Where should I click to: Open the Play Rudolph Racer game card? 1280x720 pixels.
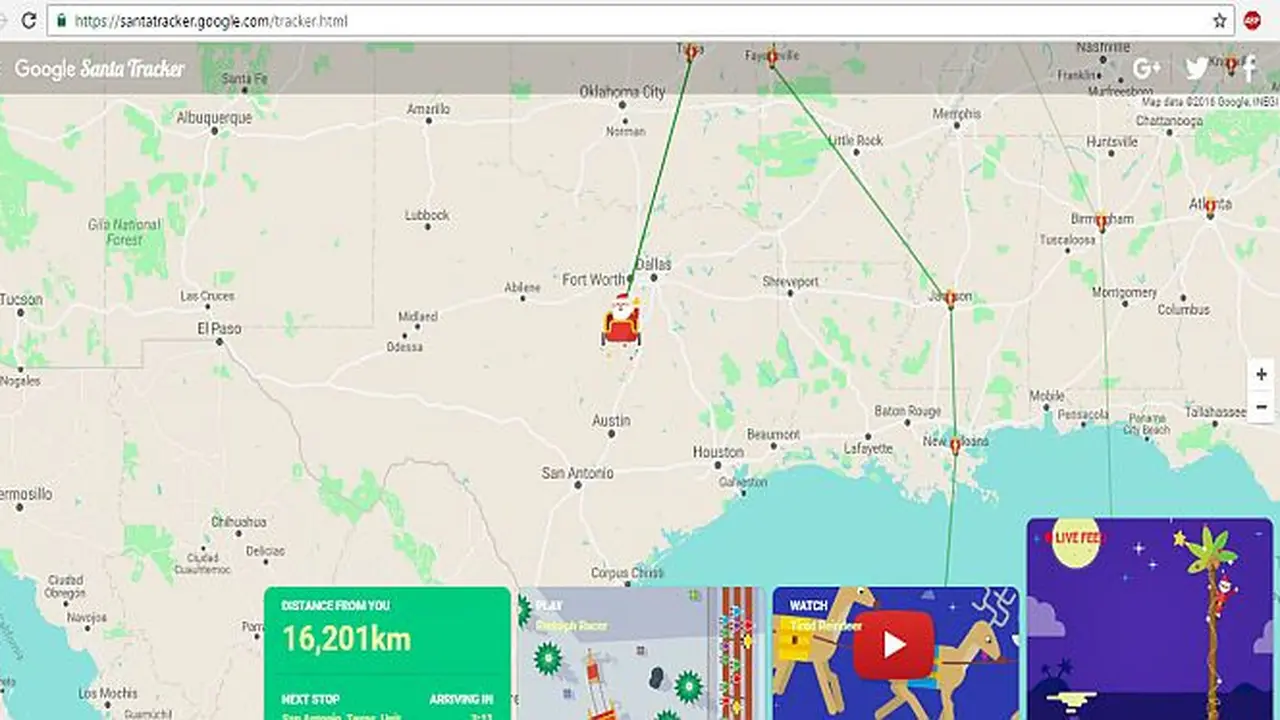coord(641,653)
